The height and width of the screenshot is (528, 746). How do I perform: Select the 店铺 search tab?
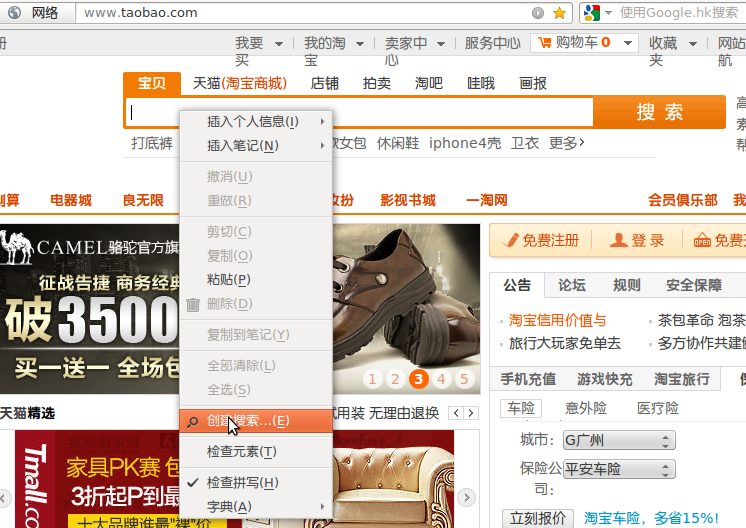(324, 84)
